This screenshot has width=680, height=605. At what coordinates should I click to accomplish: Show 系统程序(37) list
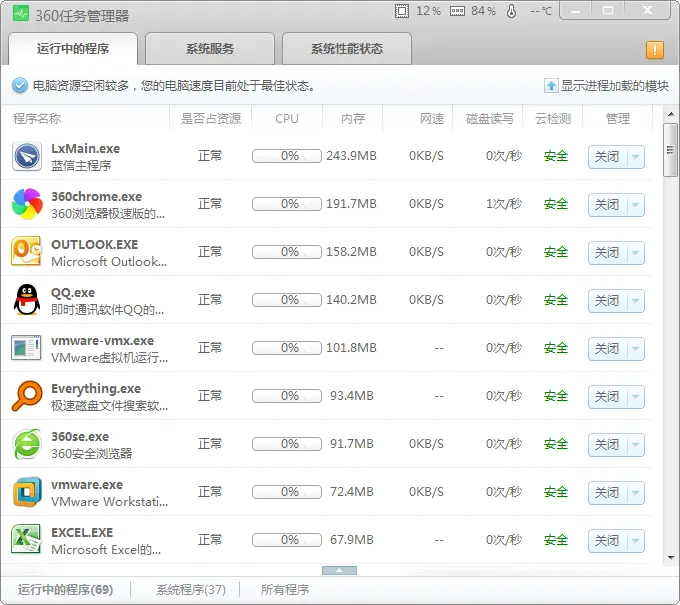(x=190, y=590)
